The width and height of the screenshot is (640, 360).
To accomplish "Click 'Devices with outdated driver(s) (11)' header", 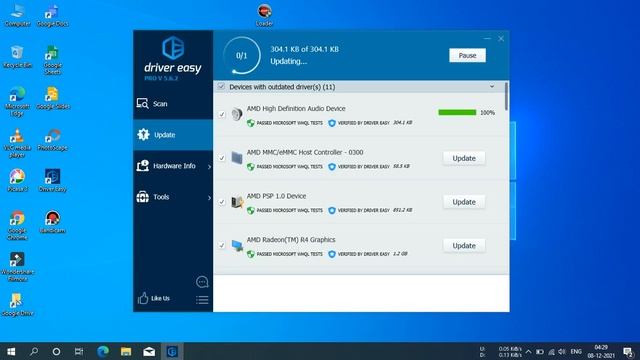I will point(282,87).
